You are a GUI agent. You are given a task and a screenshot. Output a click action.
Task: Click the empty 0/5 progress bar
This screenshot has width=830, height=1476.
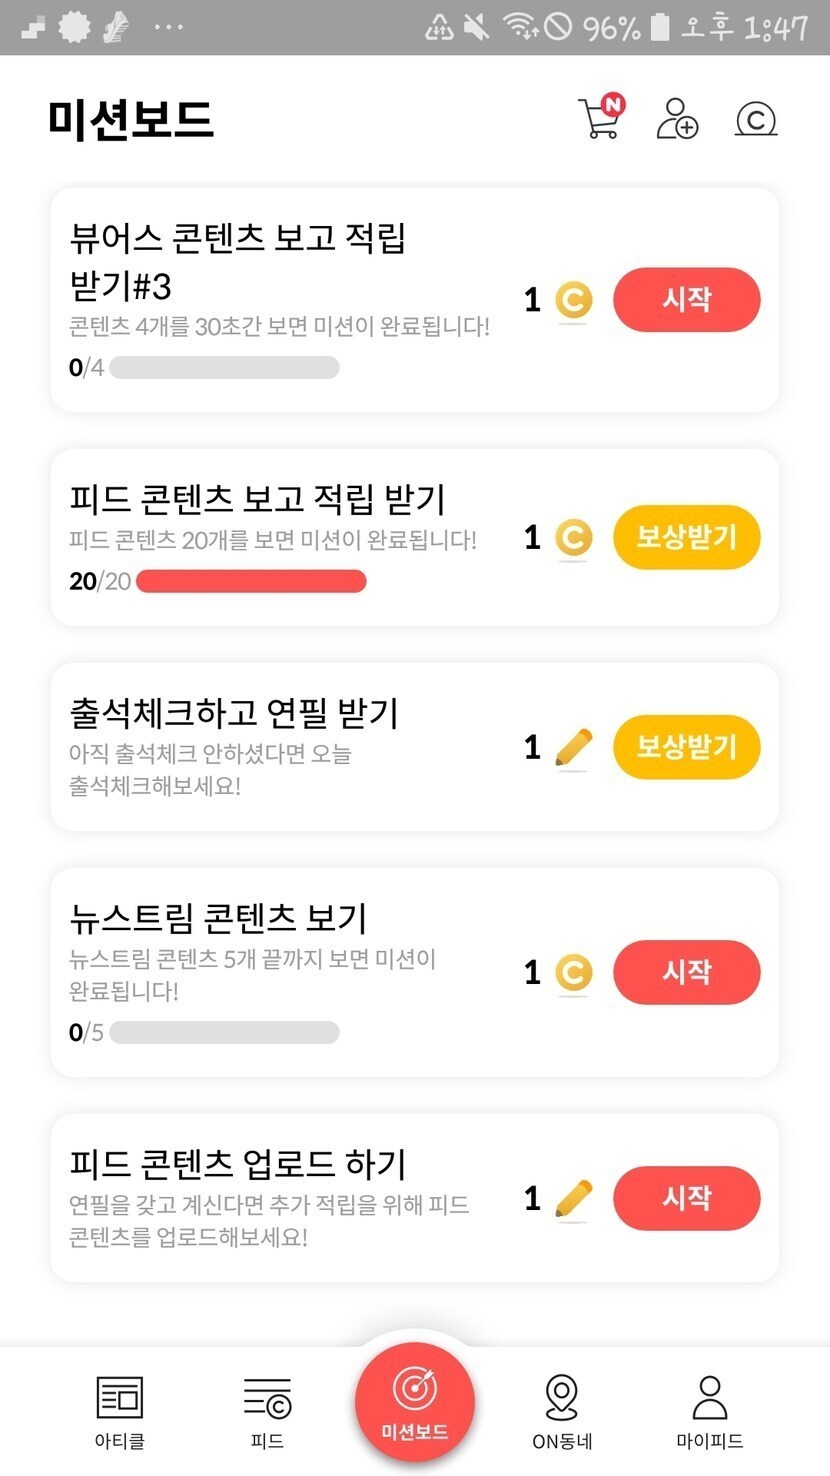(x=224, y=1032)
